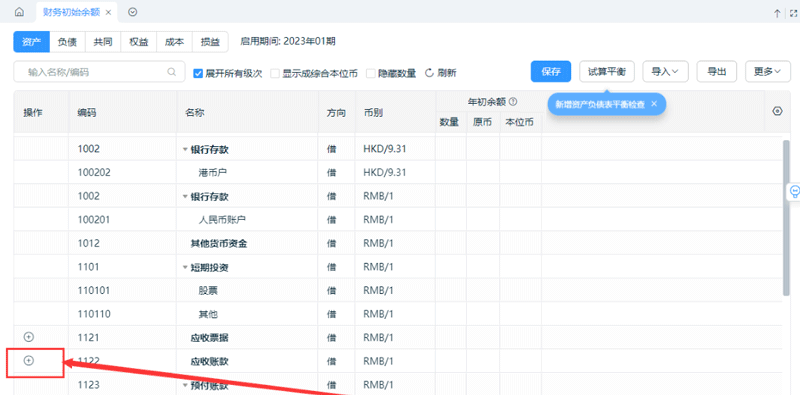The image size is (800, 395).
Task: Collapse 银行存款 HKD tree row
Action: pyautogui.click(x=185, y=150)
